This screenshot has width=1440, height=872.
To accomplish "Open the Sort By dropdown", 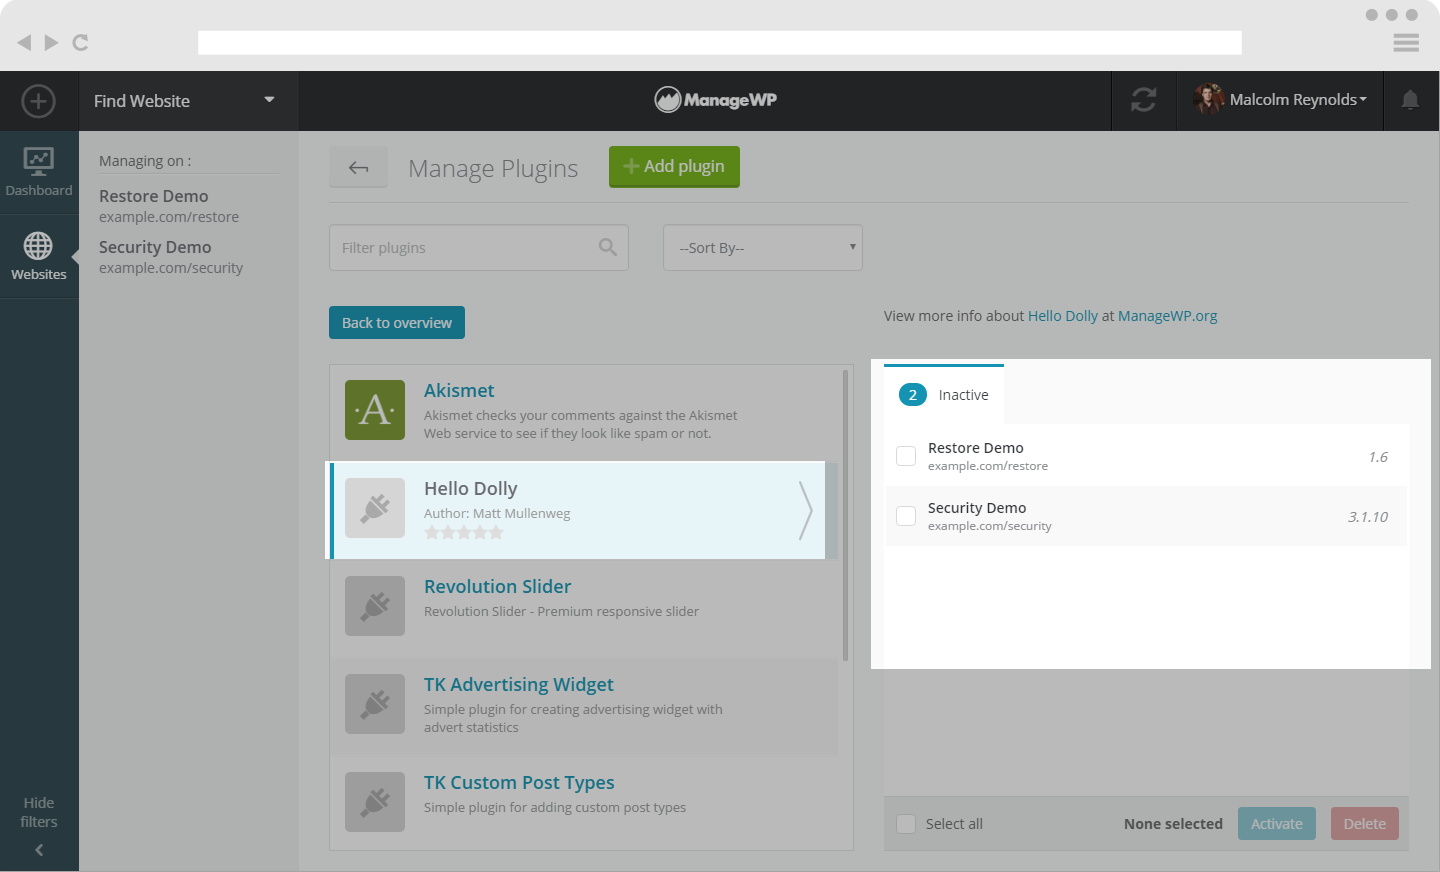I will [763, 247].
